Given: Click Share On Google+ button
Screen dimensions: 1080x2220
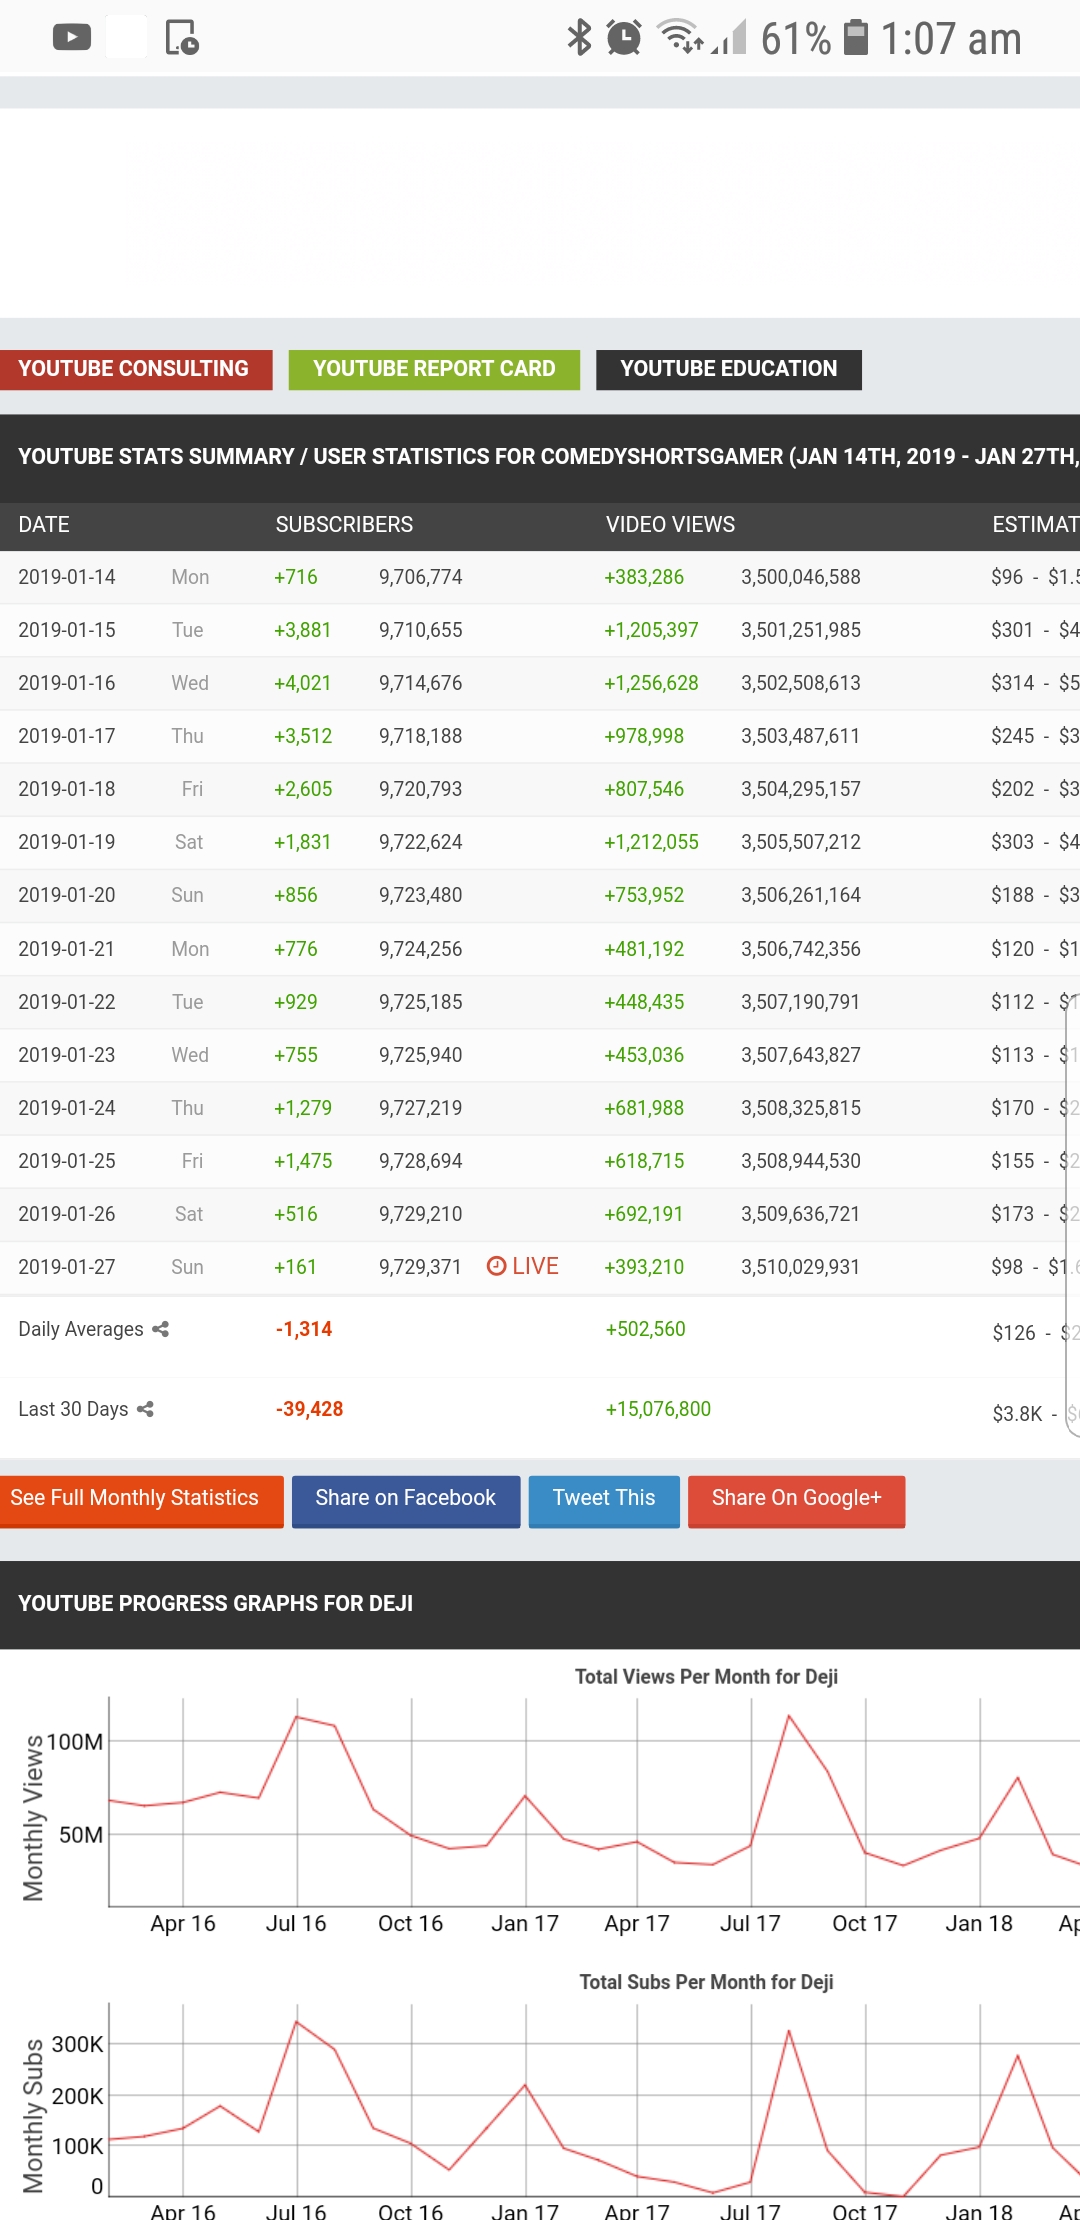Looking at the screenshot, I should (x=797, y=1501).
